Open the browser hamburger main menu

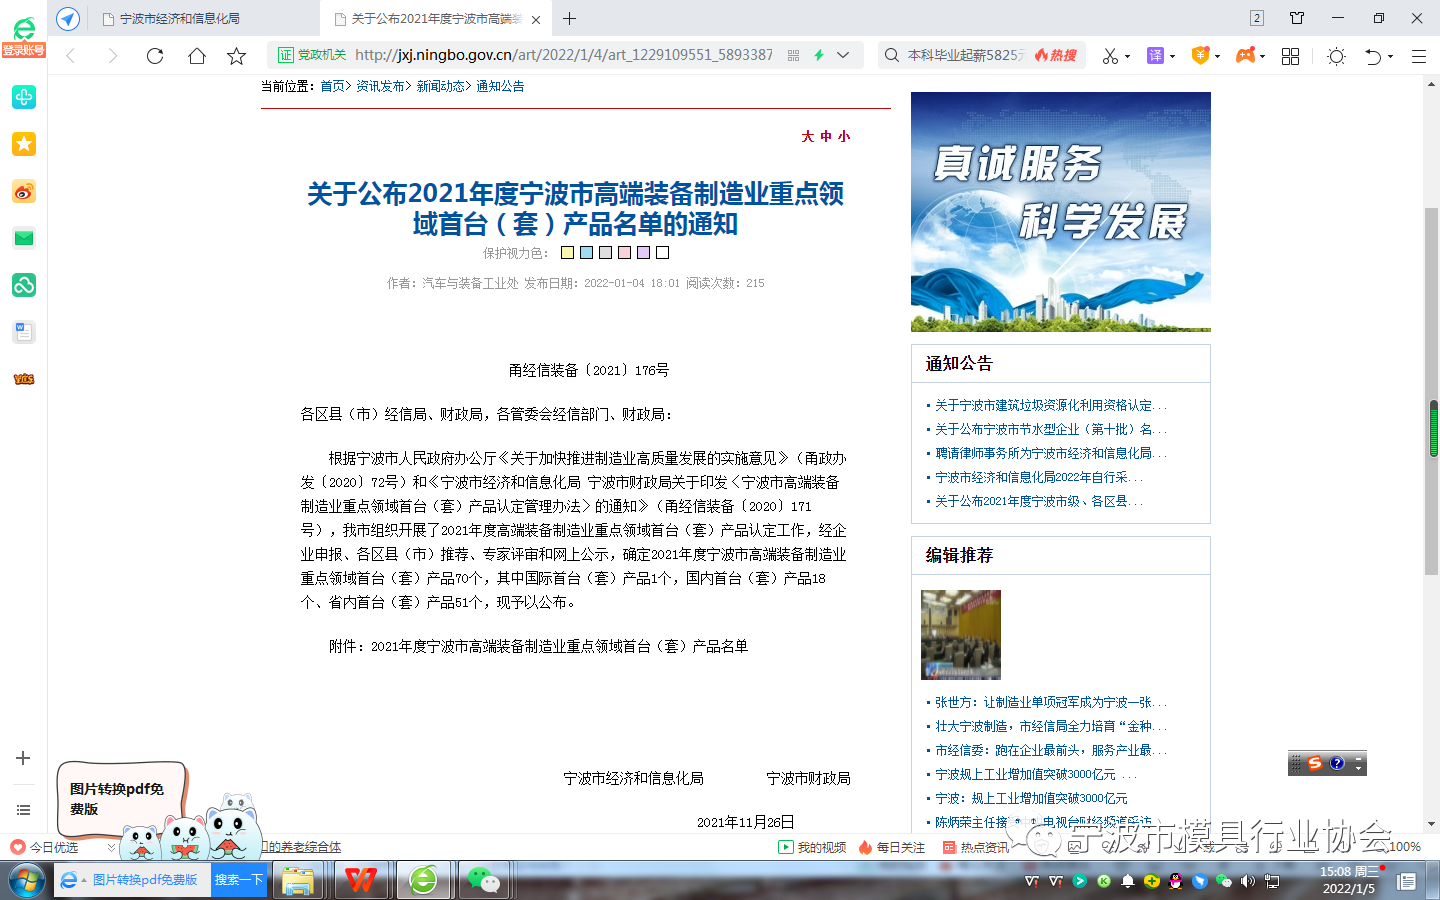pyautogui.click(x=1418, y=56)
